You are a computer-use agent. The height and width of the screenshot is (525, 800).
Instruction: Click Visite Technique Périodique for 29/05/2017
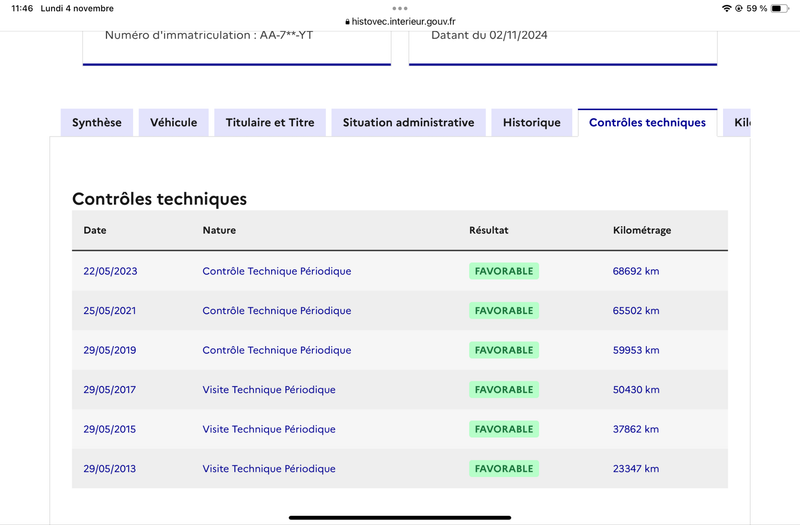[269, 389]
